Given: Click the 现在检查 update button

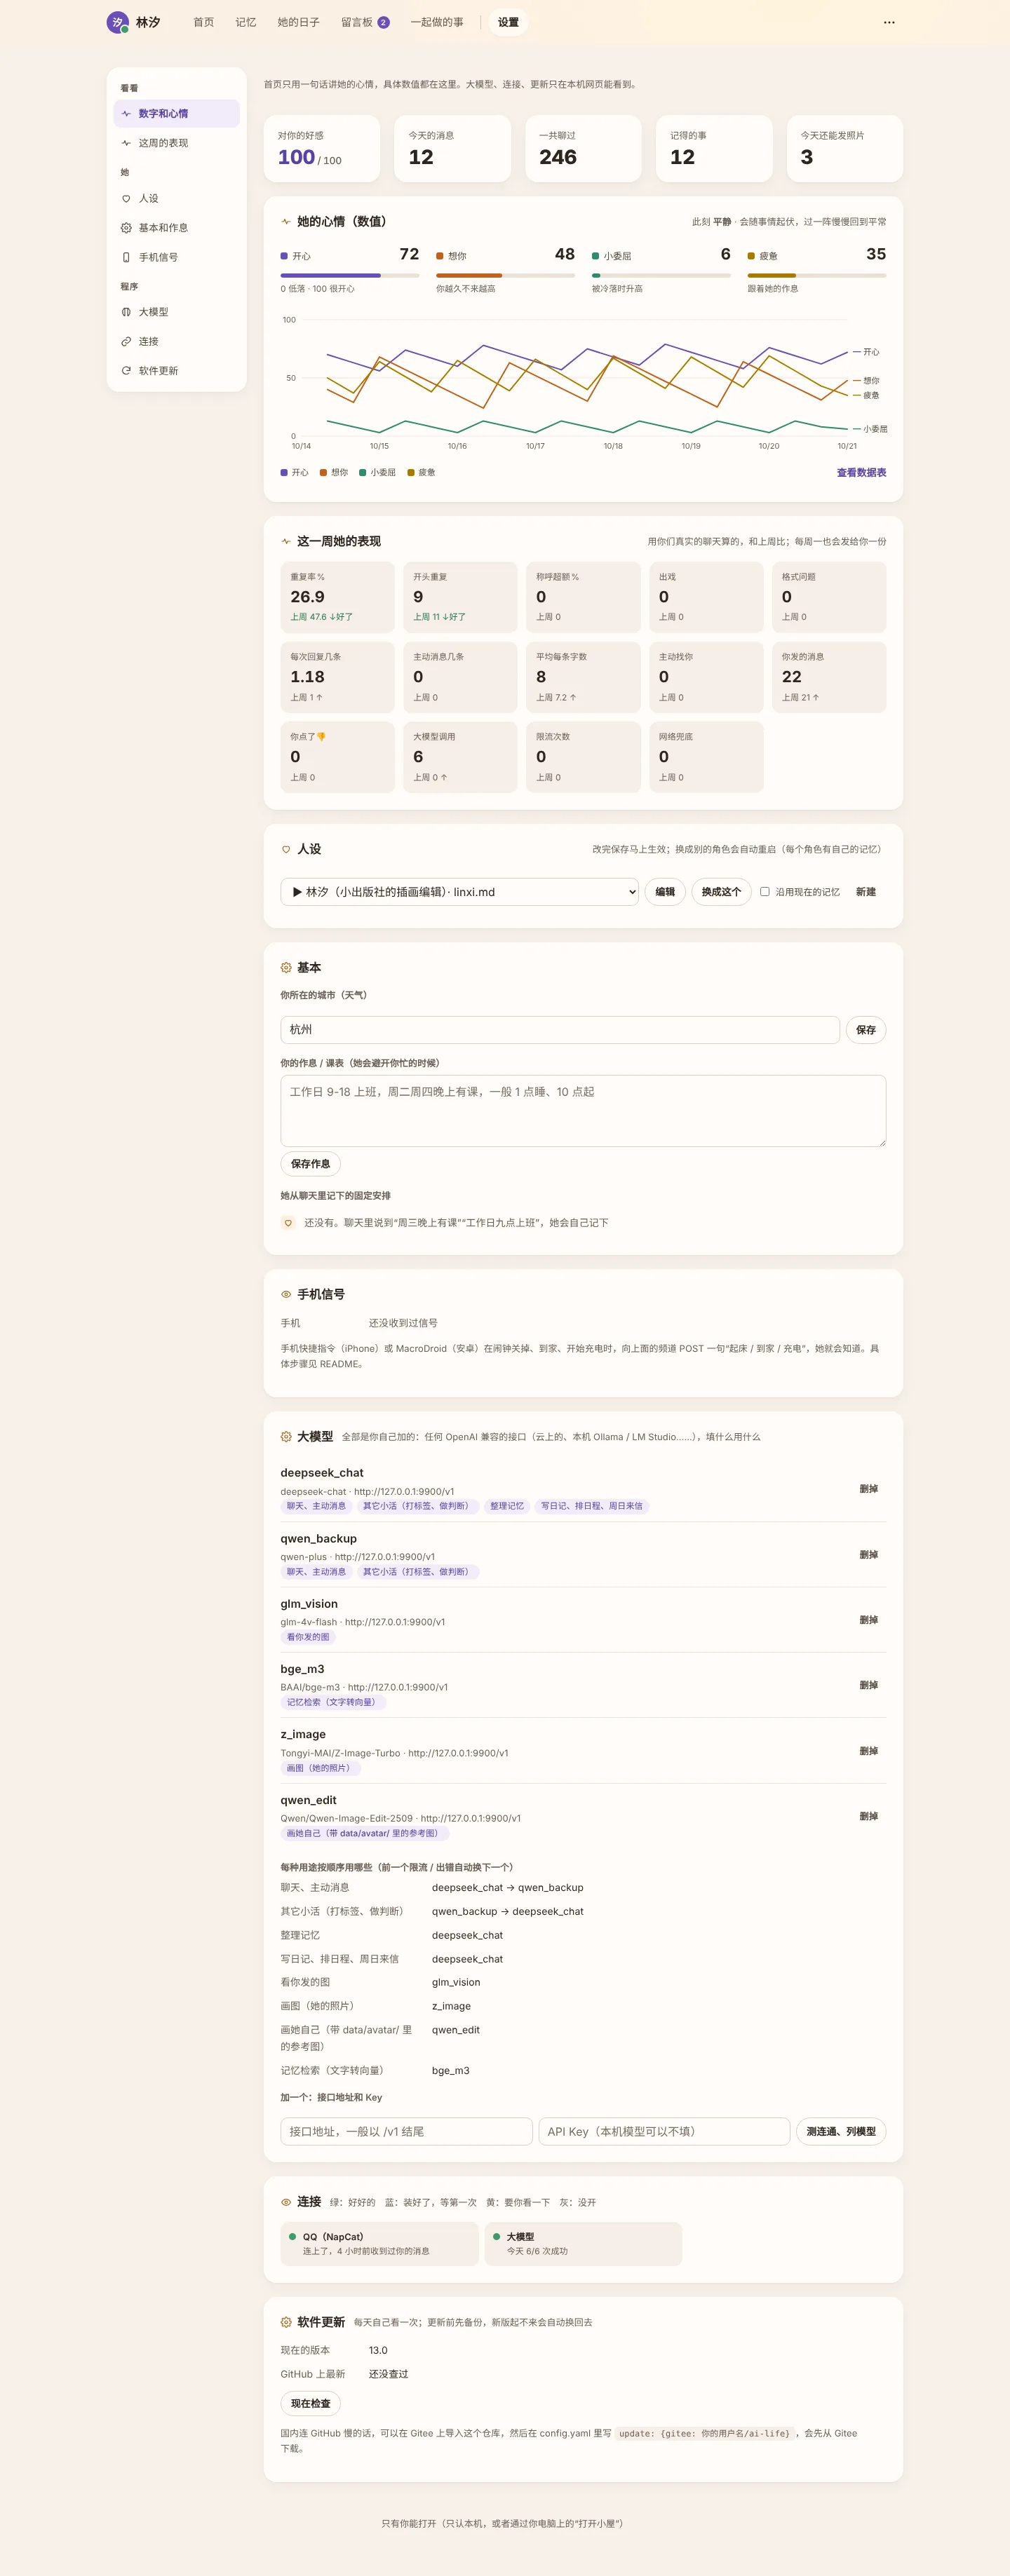Looking at the screenshot, I should (311, 2403).
